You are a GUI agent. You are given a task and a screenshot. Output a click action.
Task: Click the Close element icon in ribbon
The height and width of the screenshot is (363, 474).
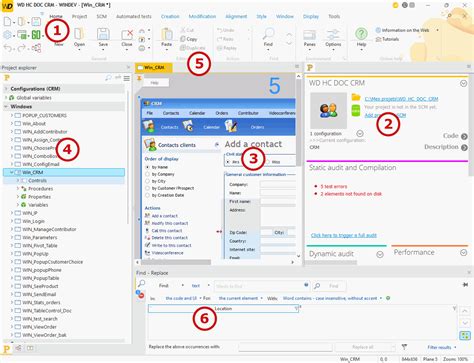coord(127,34)
